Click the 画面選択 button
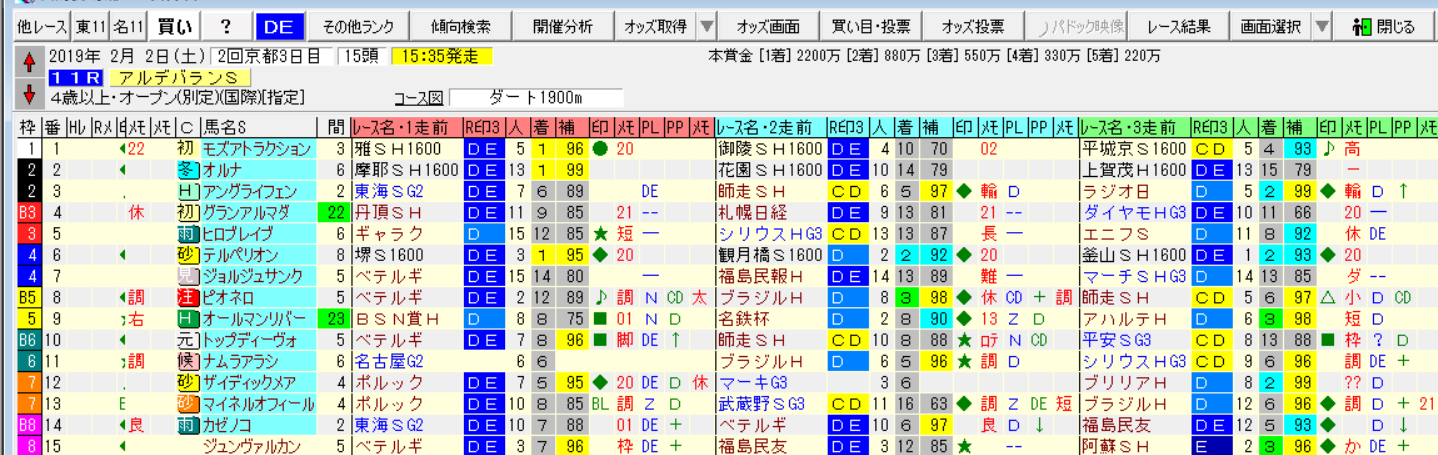Viewport: 1438px width, 455px height. click(x=1270, y=27)
